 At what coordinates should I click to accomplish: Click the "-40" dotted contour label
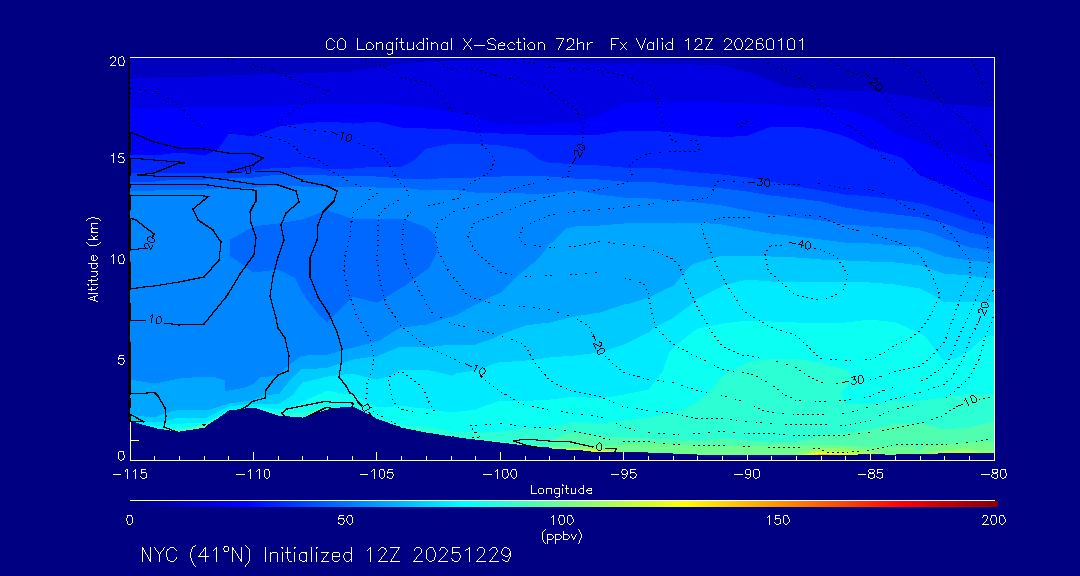(799, 245)
